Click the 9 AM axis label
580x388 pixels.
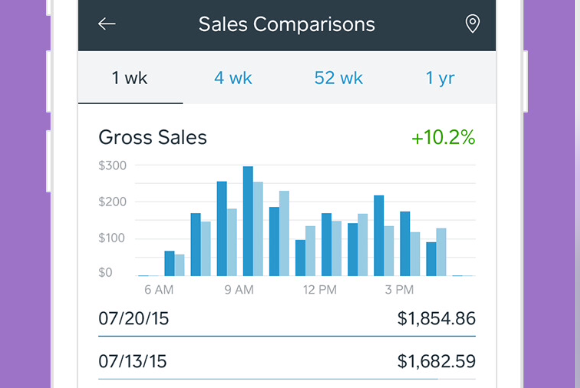pos(239,290)
